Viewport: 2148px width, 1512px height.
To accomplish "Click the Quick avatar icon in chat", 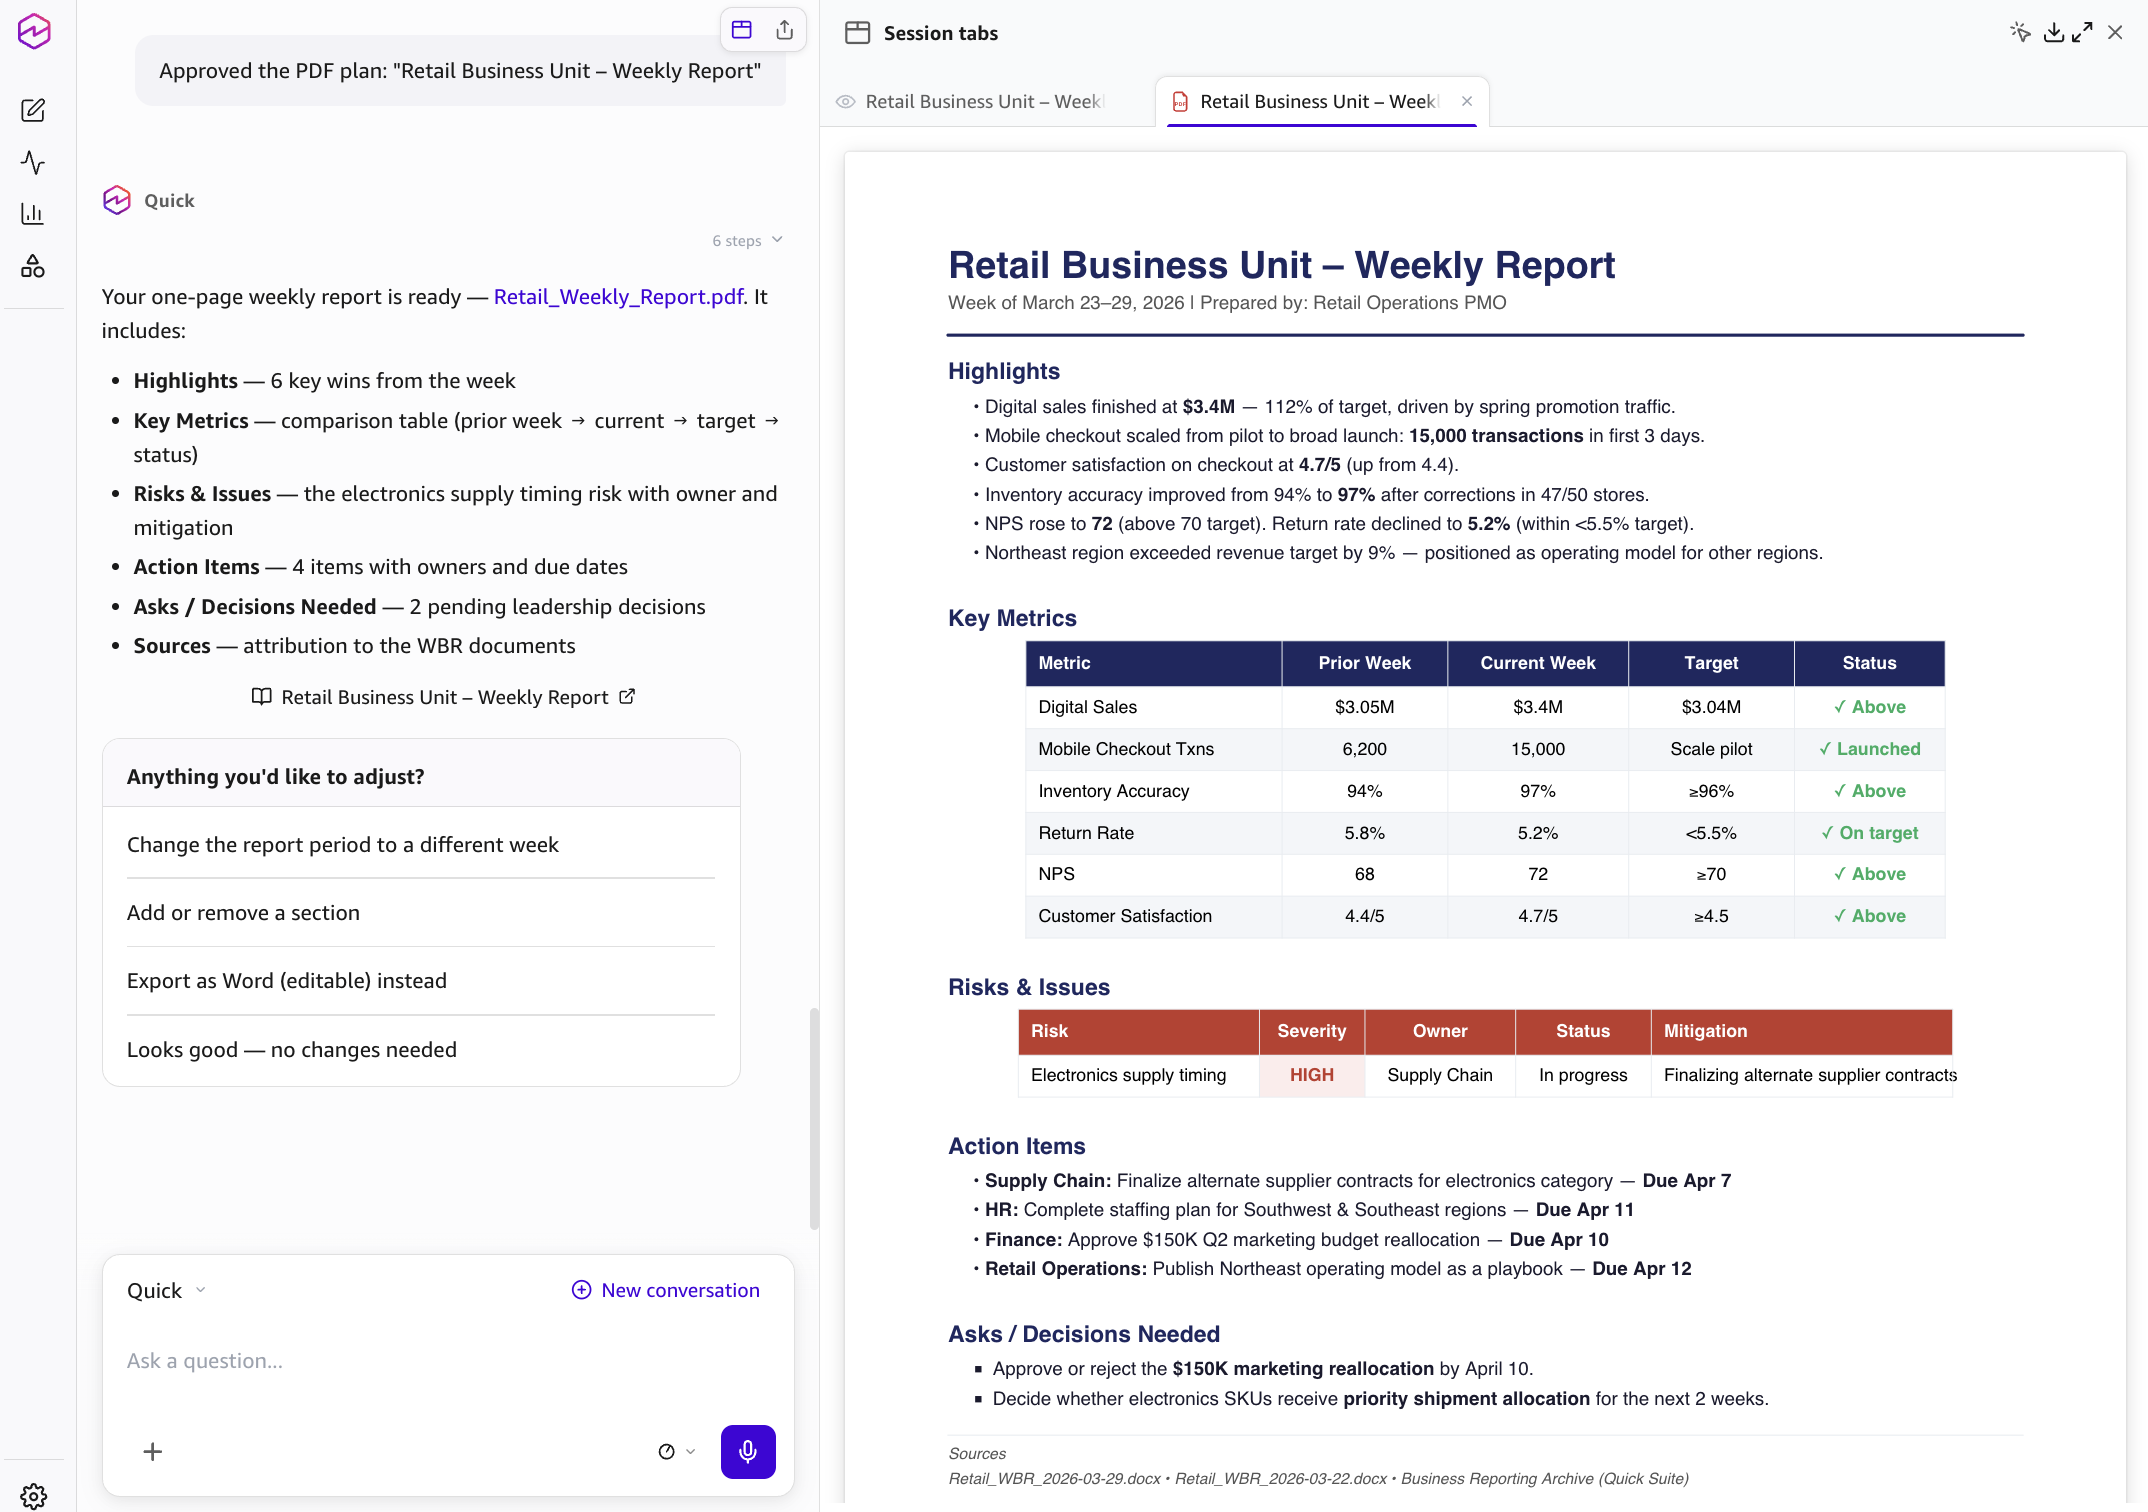I will [x=117, y=200].
